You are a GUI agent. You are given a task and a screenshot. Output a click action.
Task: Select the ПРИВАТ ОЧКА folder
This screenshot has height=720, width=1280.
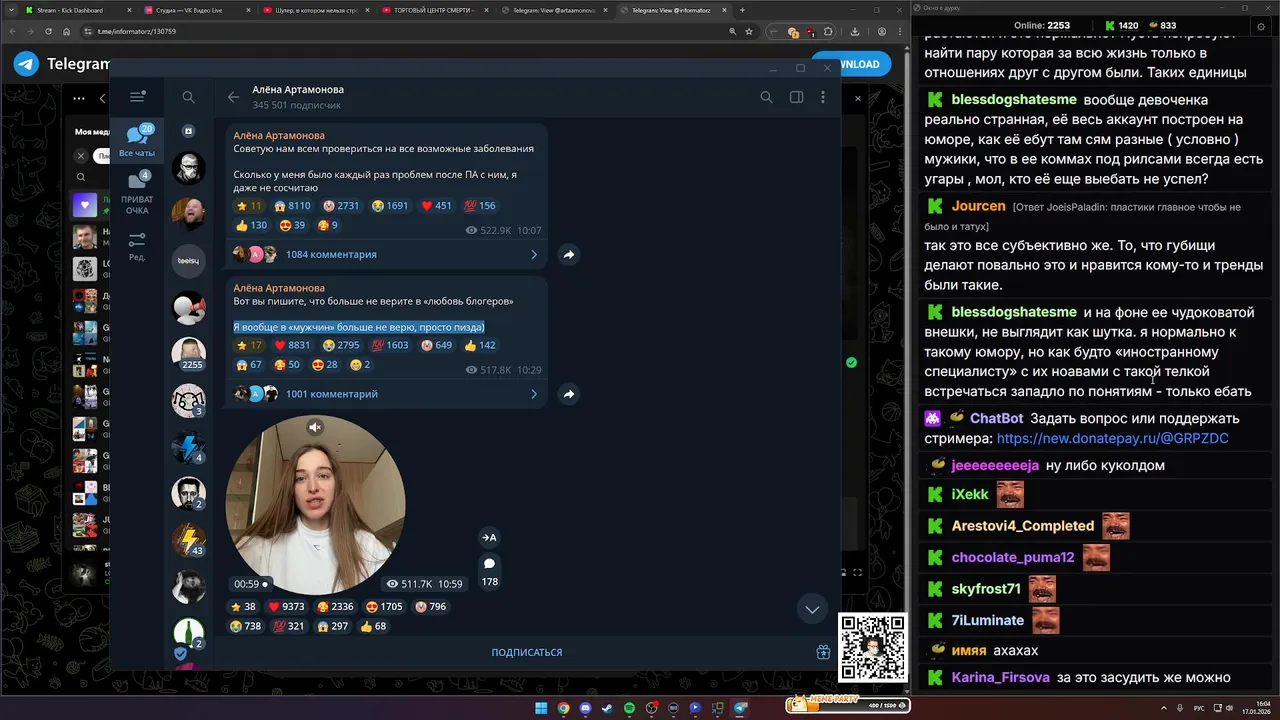pyautogui.click(x=137, y=193)
